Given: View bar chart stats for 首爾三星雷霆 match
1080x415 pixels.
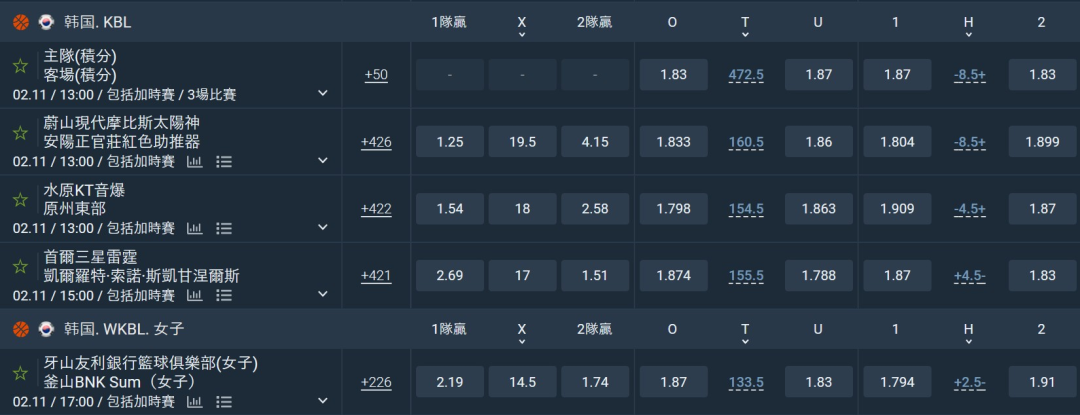Looking at the screenshot, I should [194, 295].
